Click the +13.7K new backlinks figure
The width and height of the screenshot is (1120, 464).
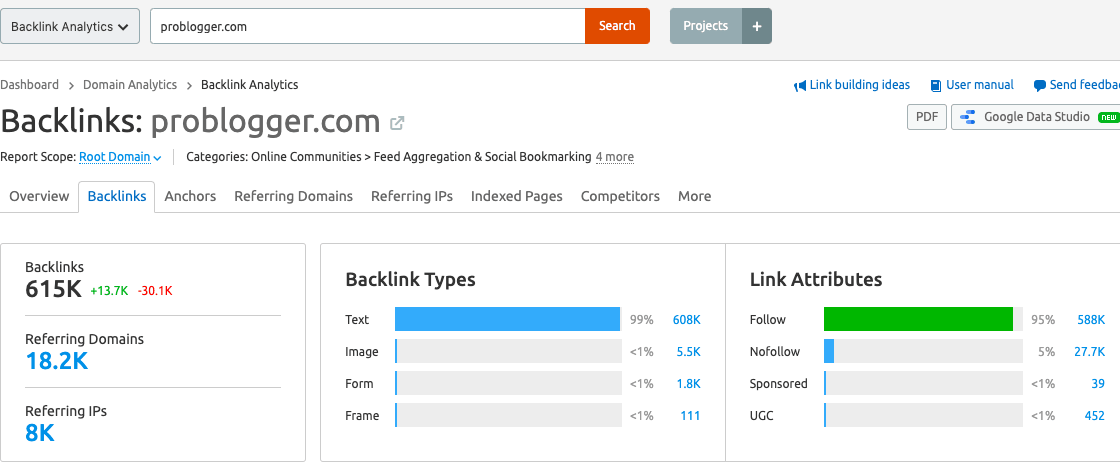point(109,291)
